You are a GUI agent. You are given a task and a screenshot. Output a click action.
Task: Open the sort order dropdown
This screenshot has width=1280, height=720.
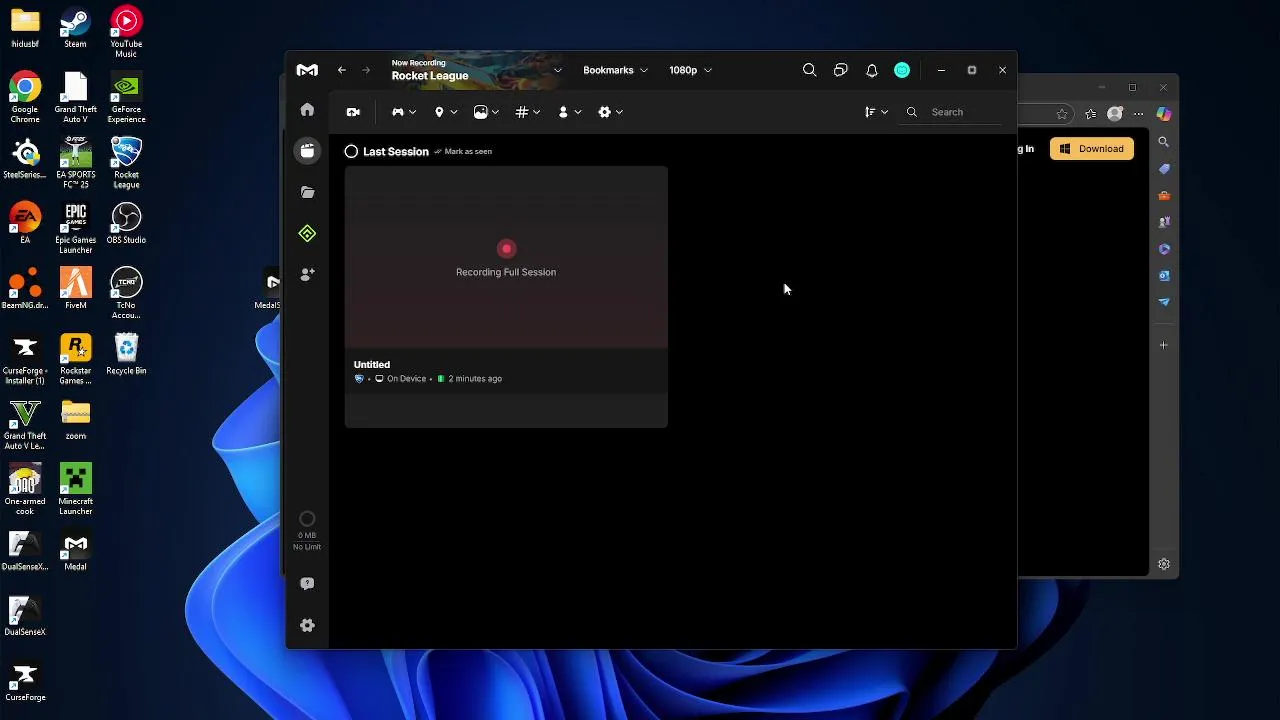click(876, 112)
